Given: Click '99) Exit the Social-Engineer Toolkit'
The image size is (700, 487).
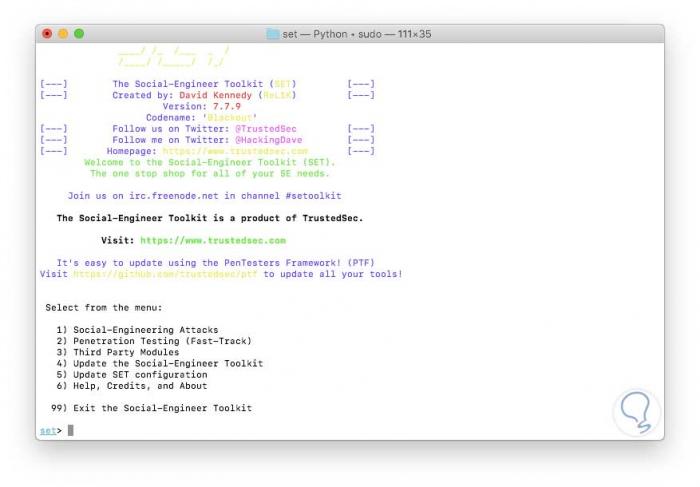Looking at the screenshot, I should point(151,408).
